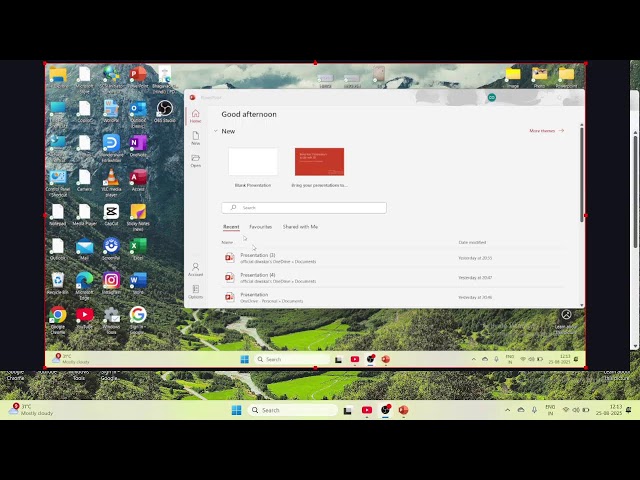The image size is (640, 480).
Task: Select the Outlook (classic) desktop icon
Action: [x=138, y=114]
